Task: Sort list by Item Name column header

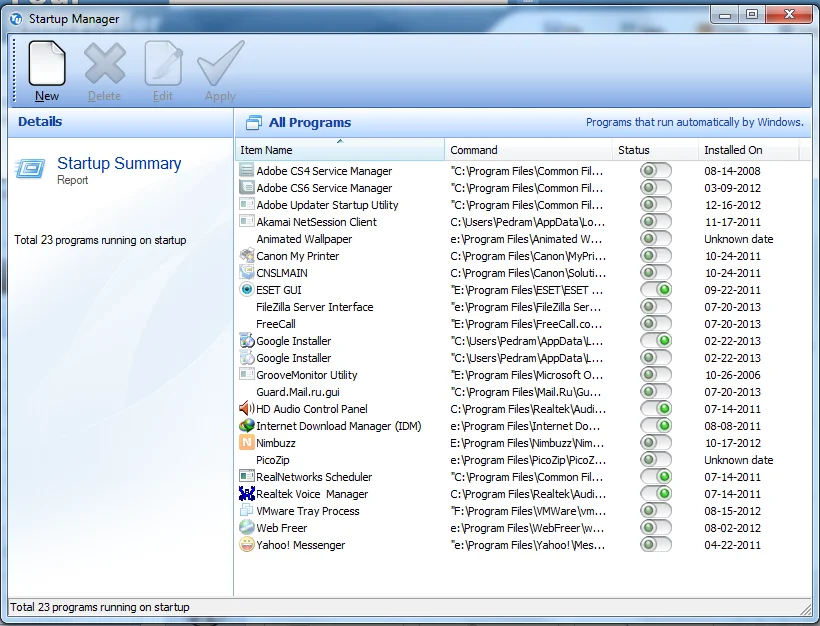Action: tap(340, 150)
